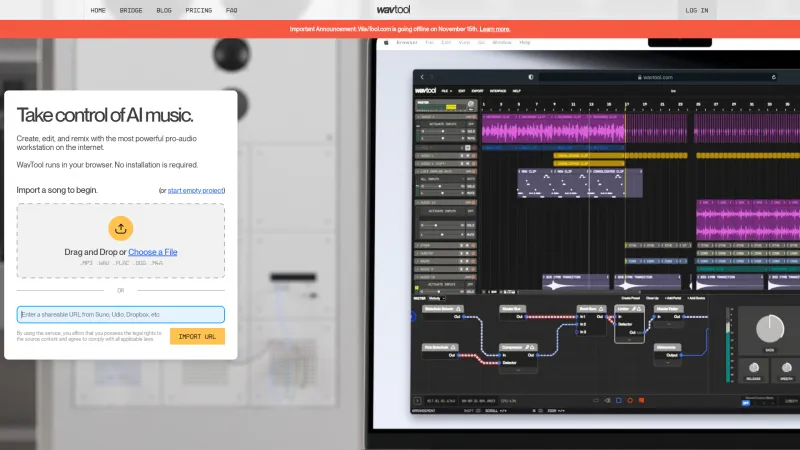
Task: Click HOME in the top navigation
Action: 98,10
